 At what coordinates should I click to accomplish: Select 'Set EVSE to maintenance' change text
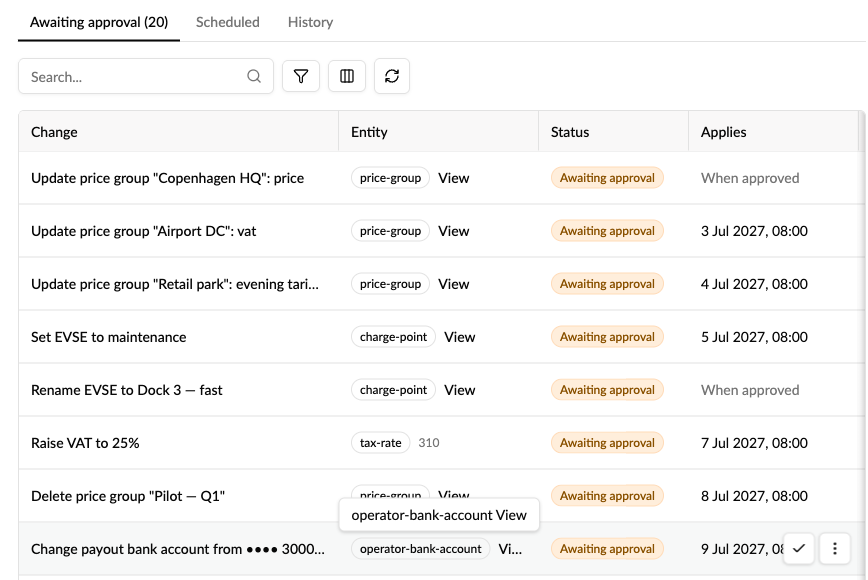[x=108, y=337]
